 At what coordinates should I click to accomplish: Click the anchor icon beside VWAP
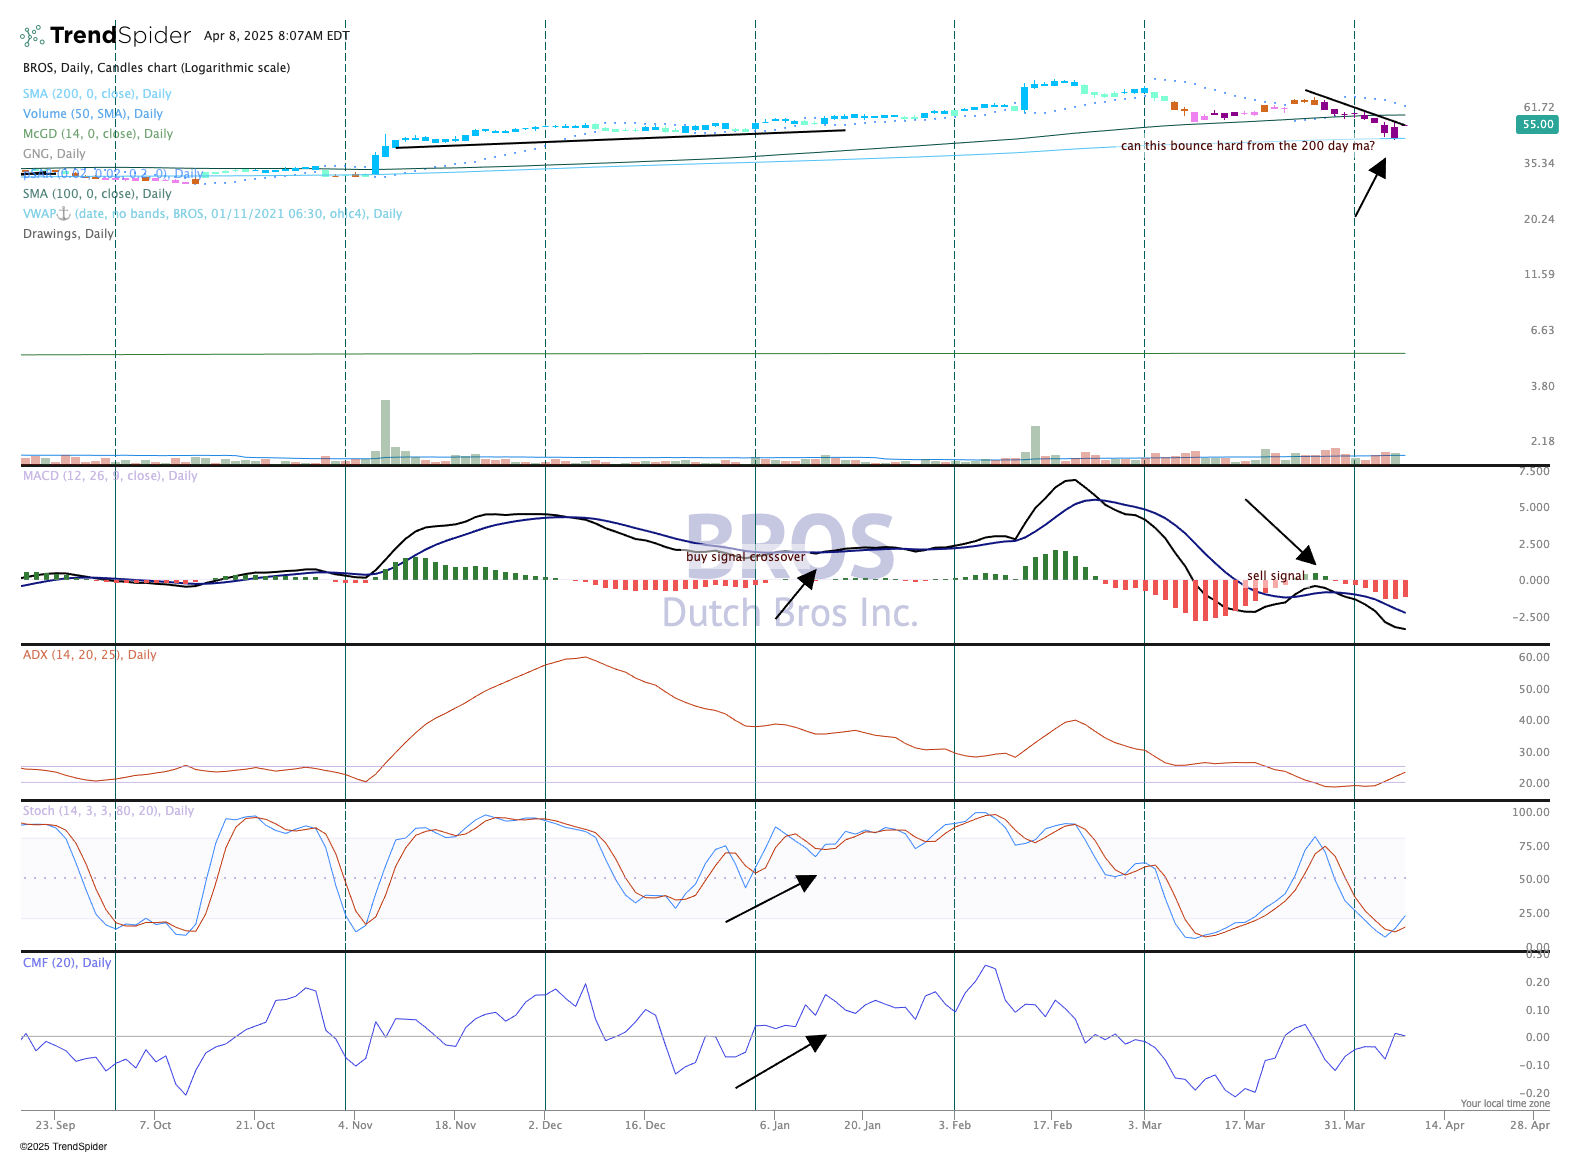coord(63,213)
